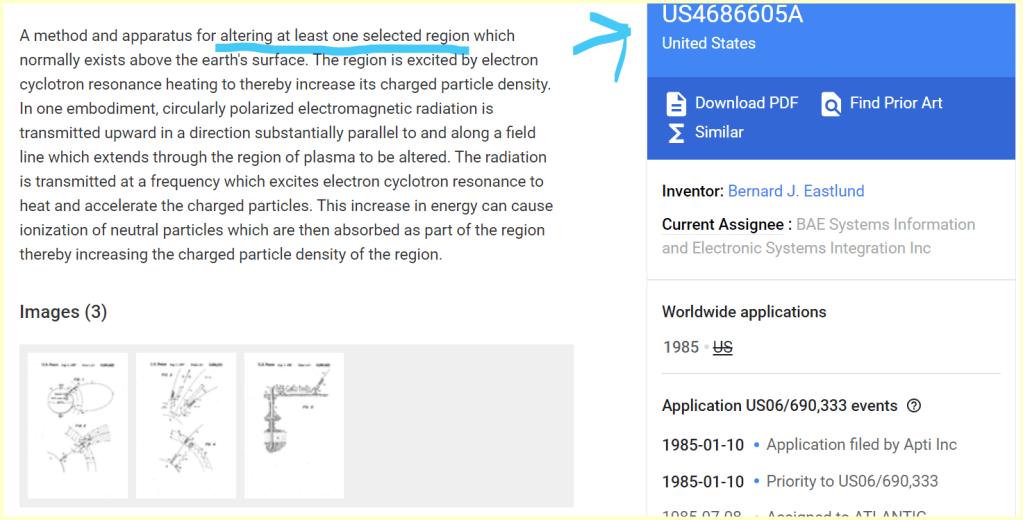Click the underlined phrase in the abstract
The width and height of the screenshot is (1023, 520).
345,36
